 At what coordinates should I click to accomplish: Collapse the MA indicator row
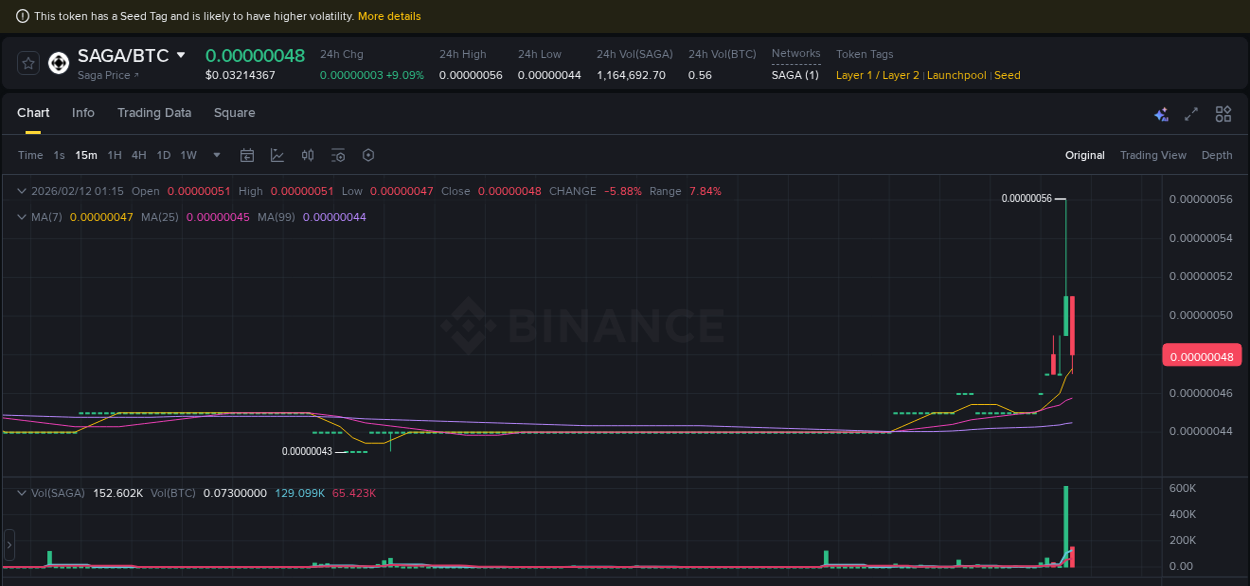tap(20, 216)
